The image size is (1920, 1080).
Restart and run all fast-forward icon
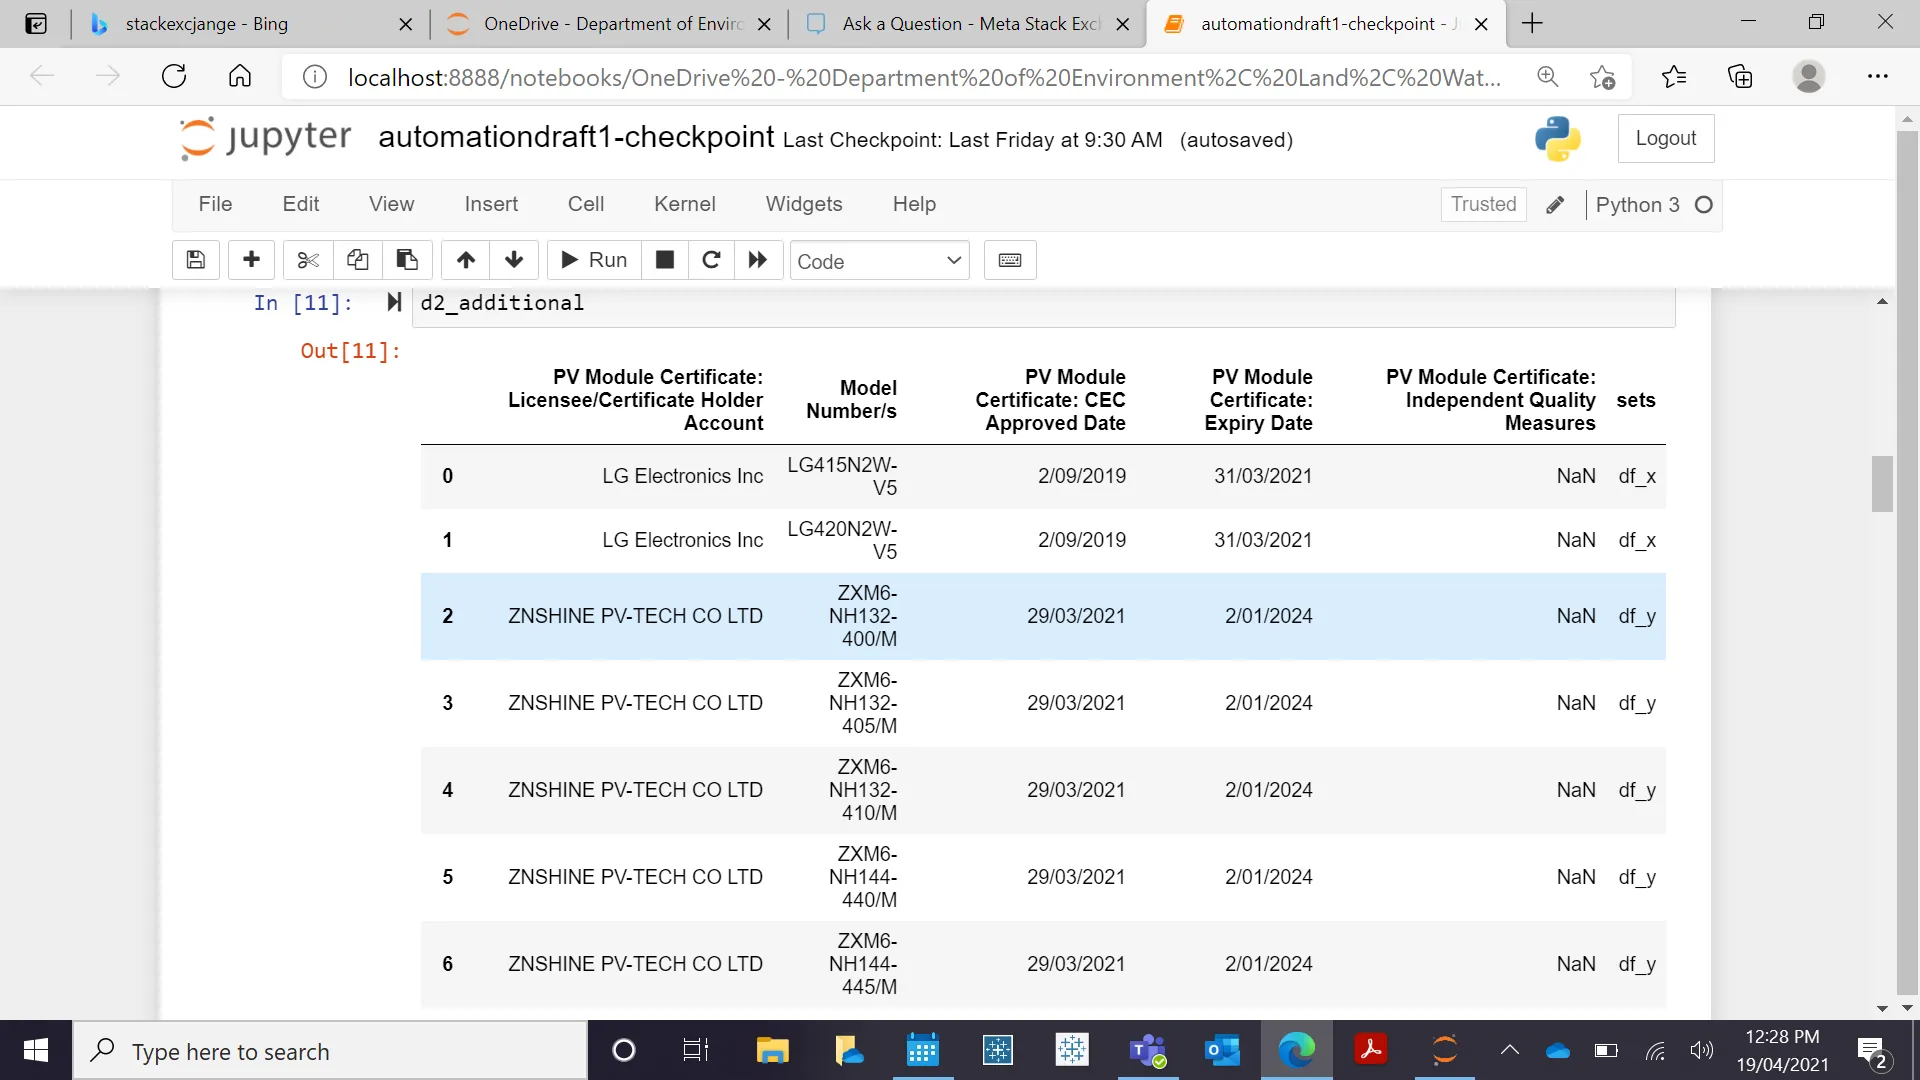(758, 260)
